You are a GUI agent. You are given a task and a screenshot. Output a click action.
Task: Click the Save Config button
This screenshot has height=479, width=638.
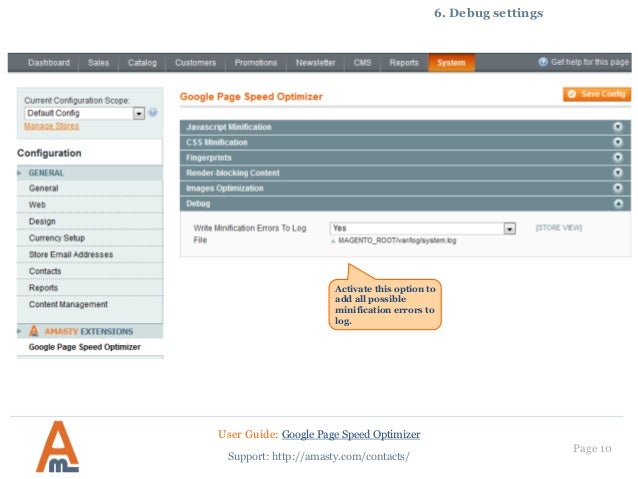point(597,94)
